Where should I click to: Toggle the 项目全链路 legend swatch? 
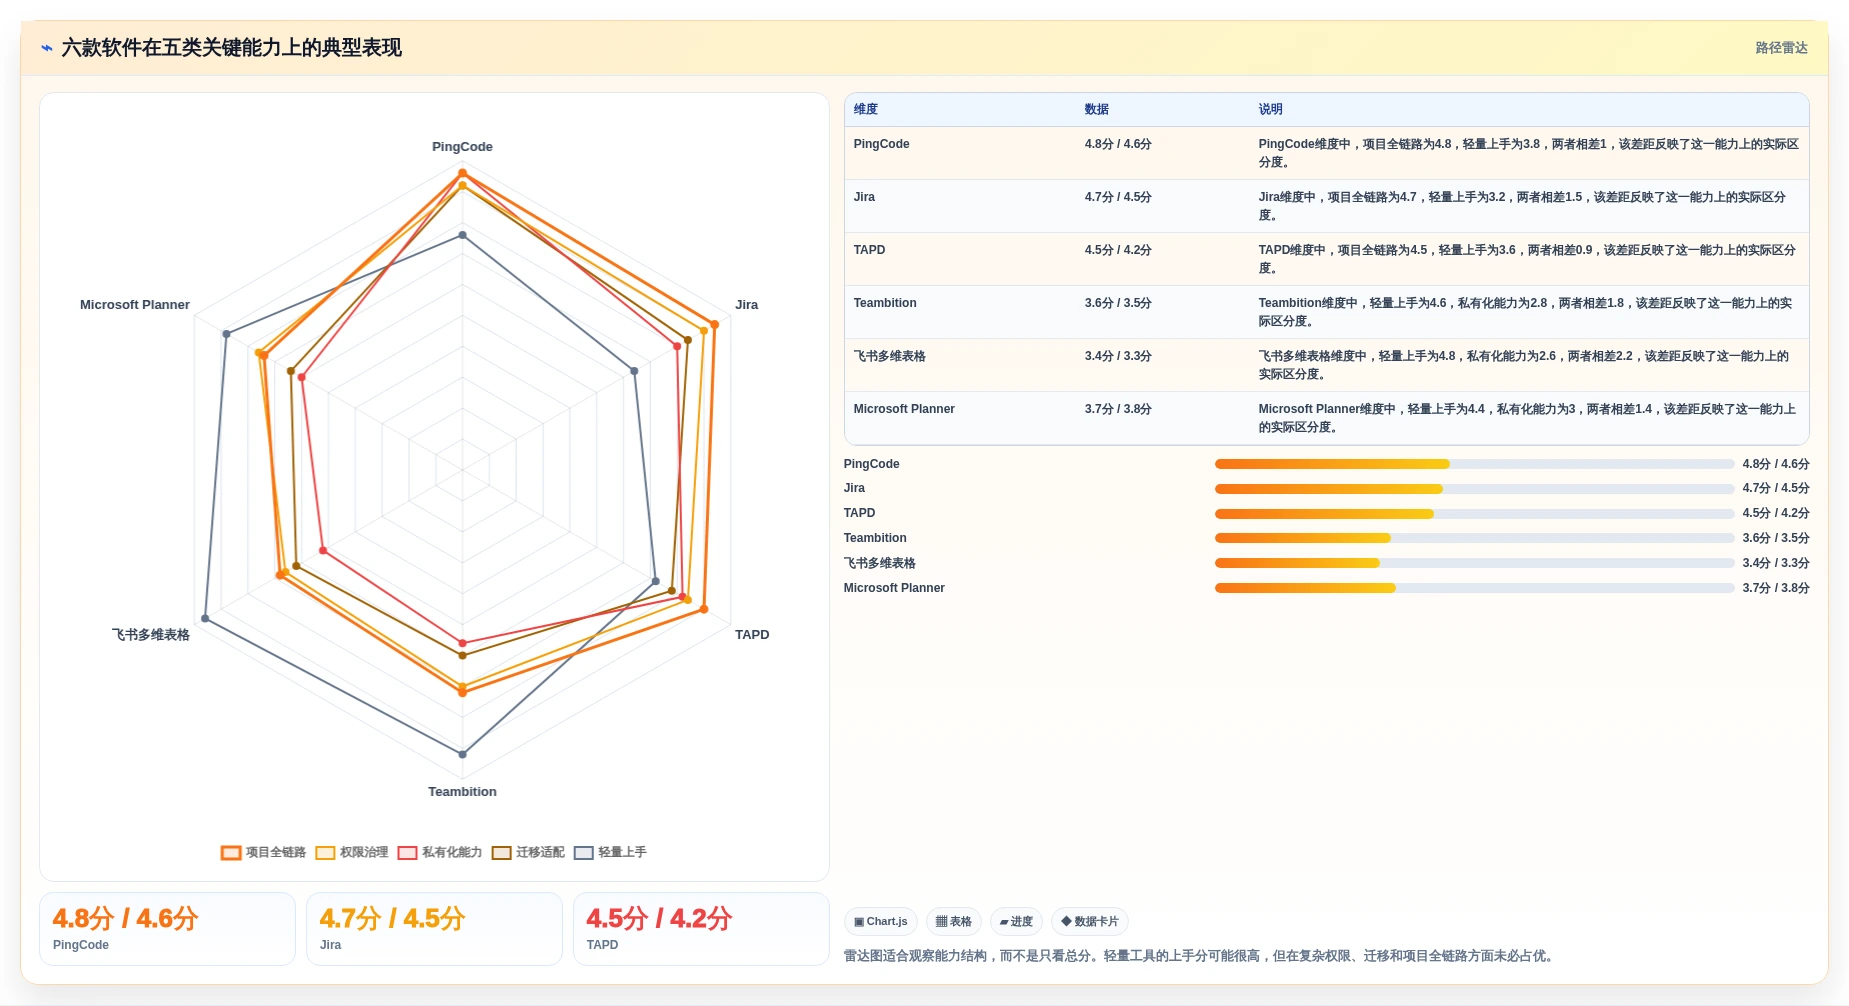click(231, 853)
